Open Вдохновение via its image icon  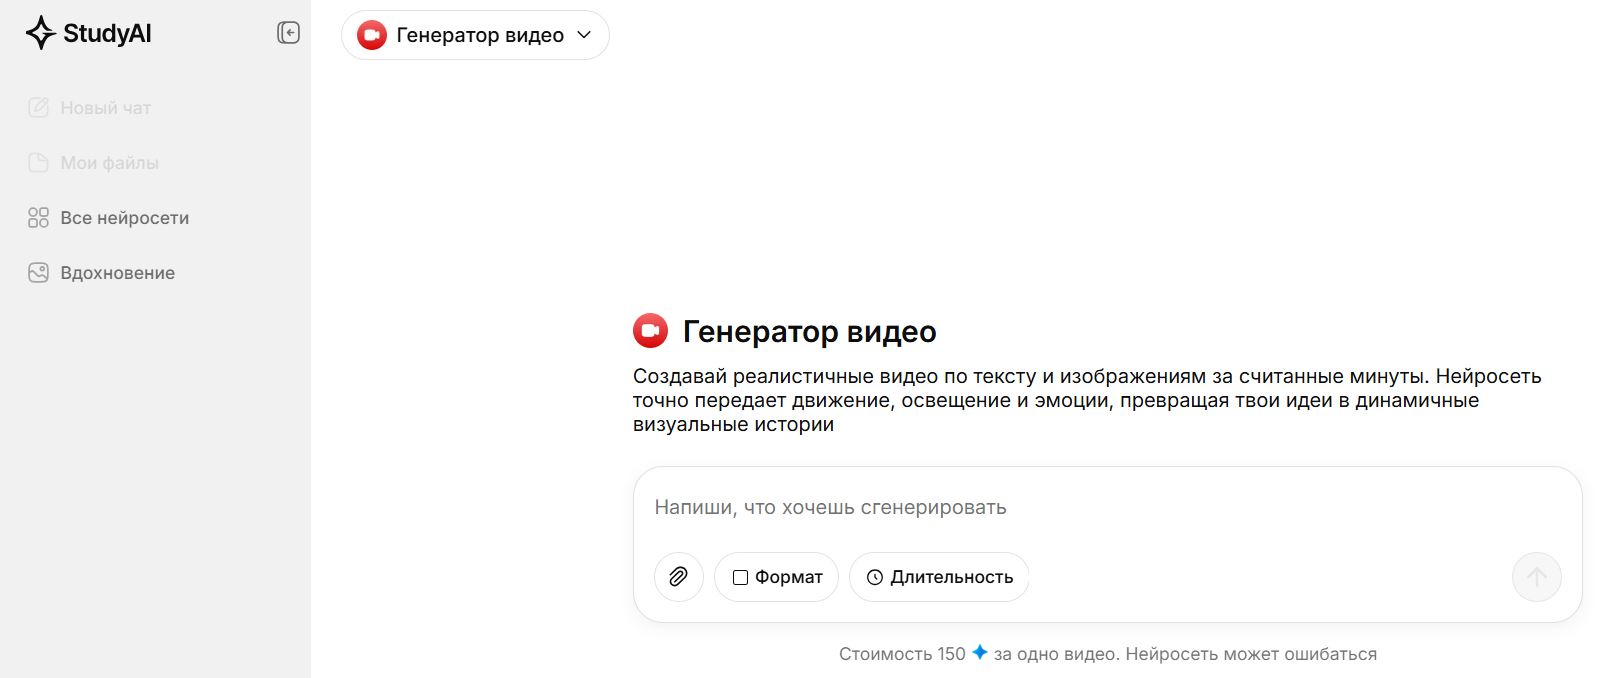(37, 272)
